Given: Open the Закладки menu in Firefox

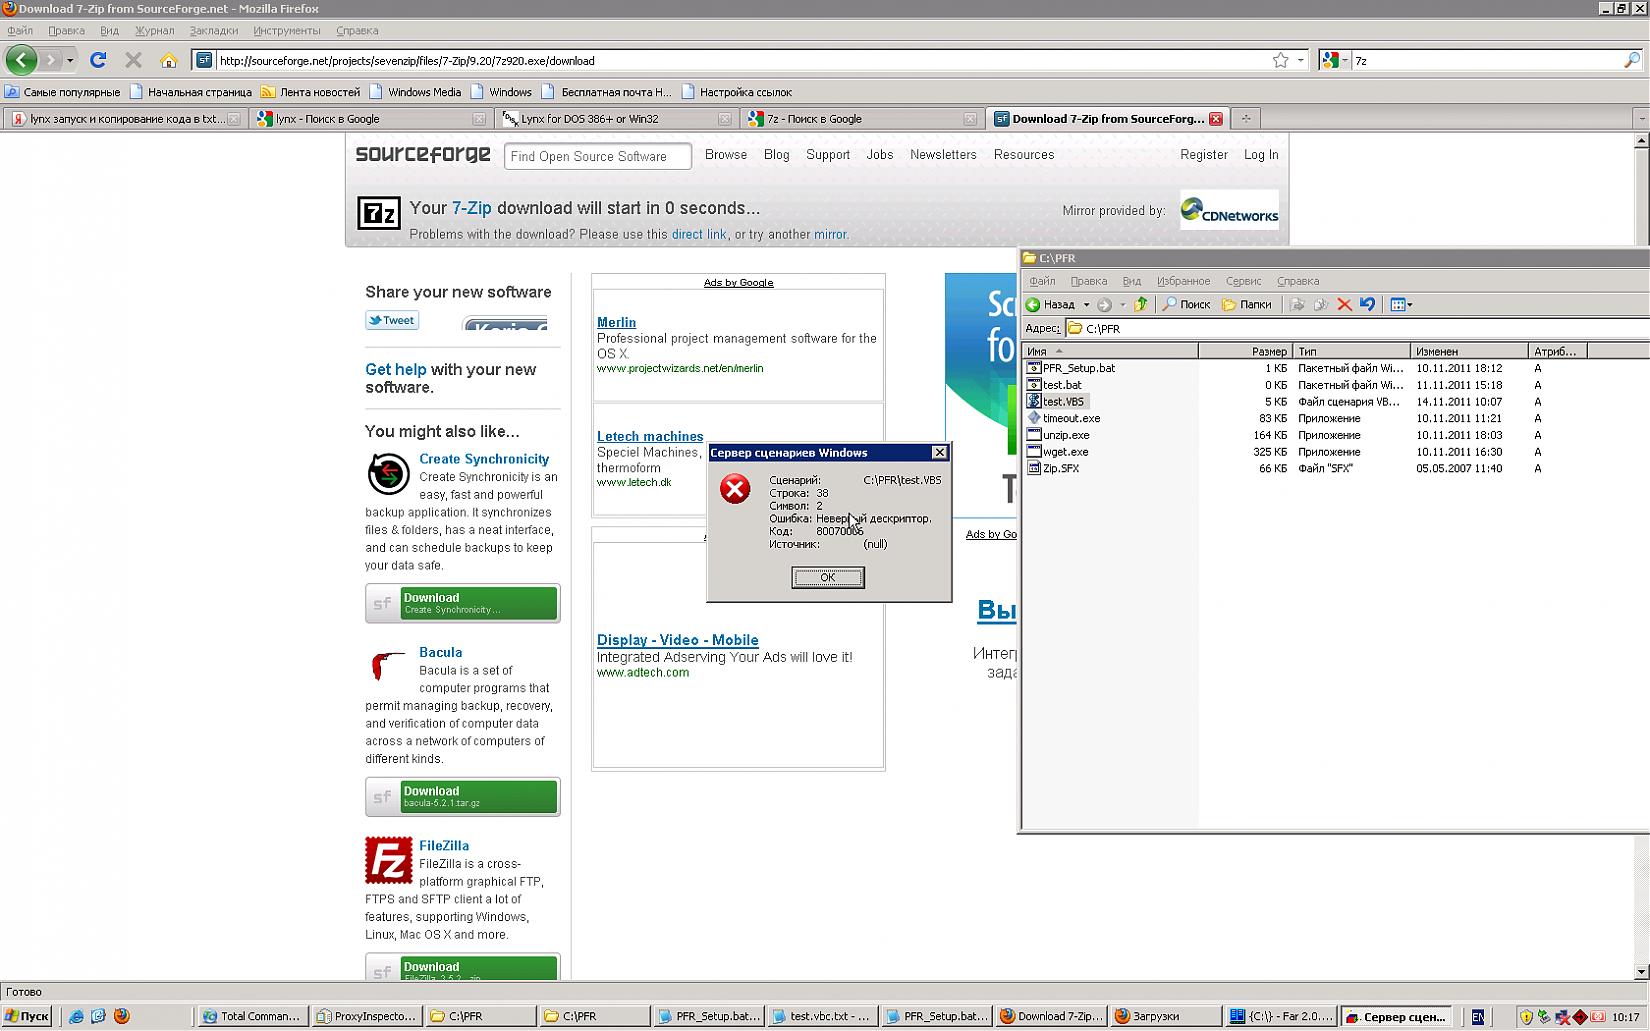Looking at the screenshot, I should coord(213,31).
